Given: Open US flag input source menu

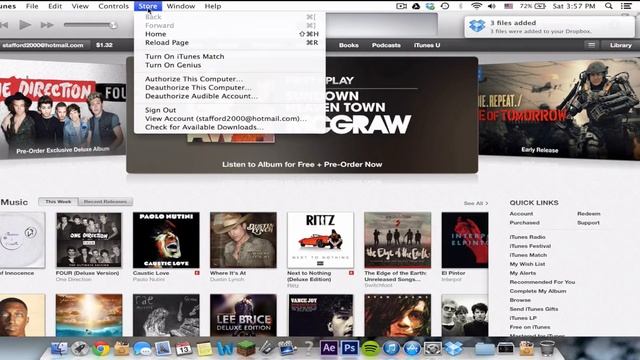Looking at the screenshot, I should pos(509,6).
